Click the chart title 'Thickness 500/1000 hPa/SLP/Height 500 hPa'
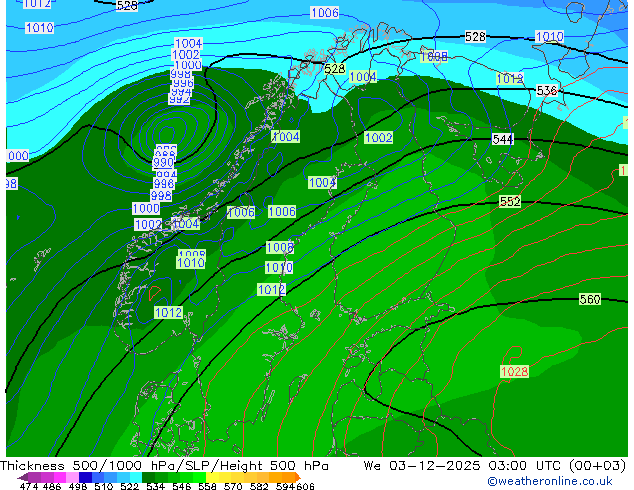634x490 pixels. [x=164, y=466]
